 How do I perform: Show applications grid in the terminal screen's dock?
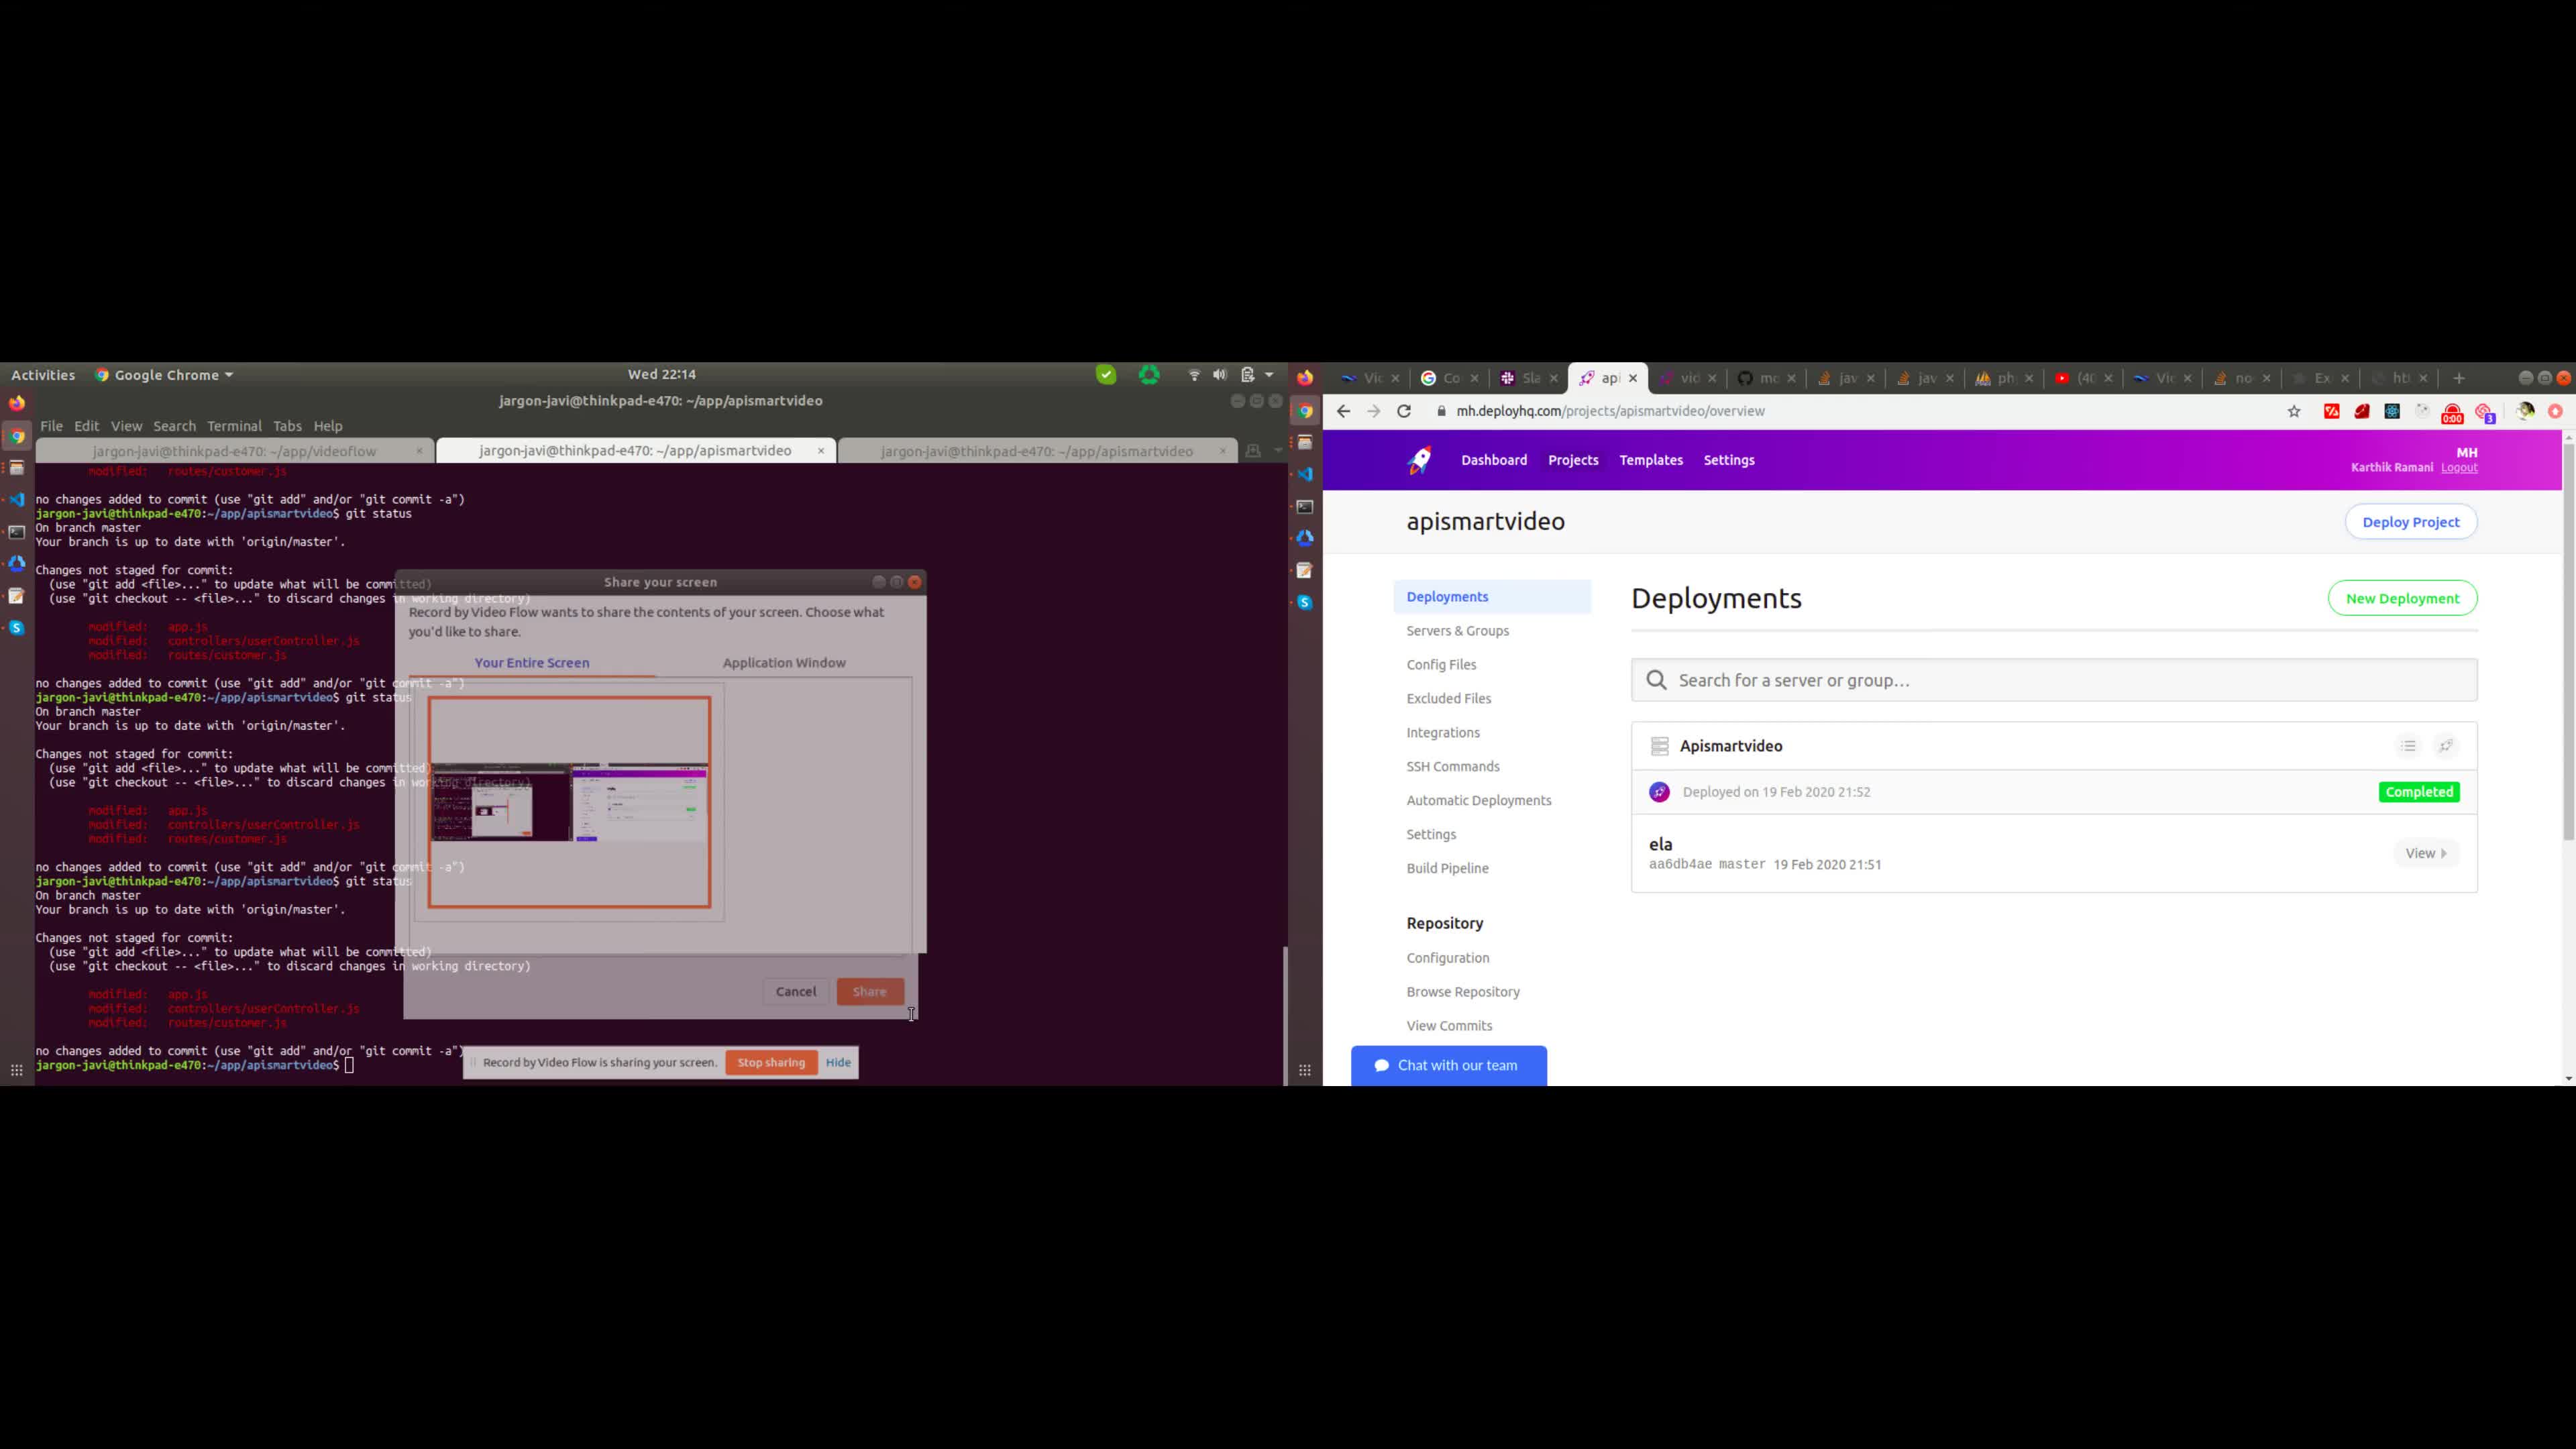17,1070
